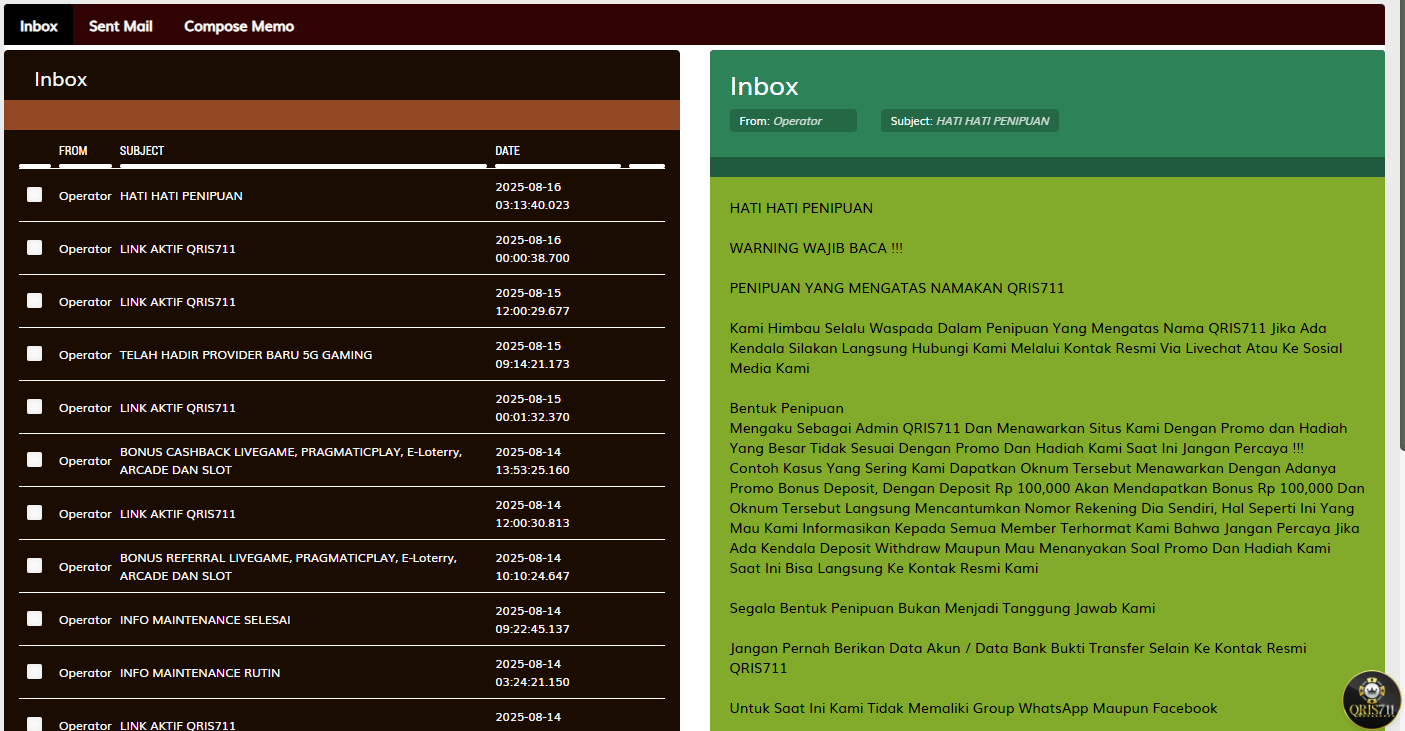Select checkbox for LINK AKTIF QRIS711 dated 2025-08-16

[35, 248]
